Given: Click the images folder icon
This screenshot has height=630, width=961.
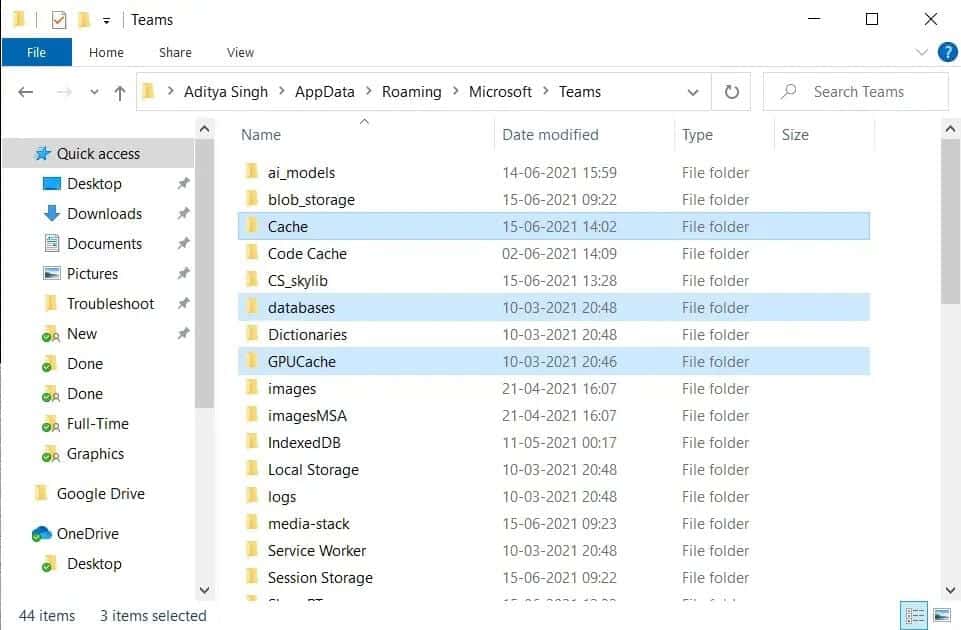Looking at the screenshot, I should click(251, 387).
